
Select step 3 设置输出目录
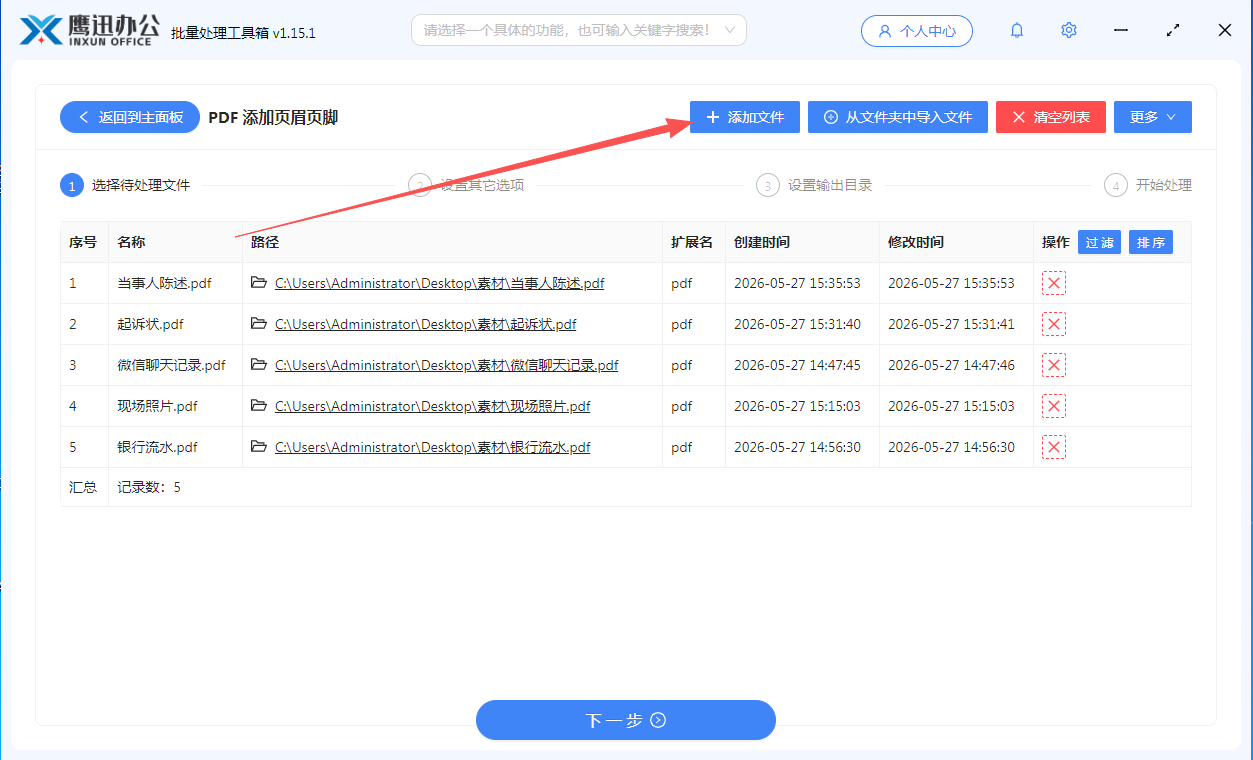coord(815,185)
